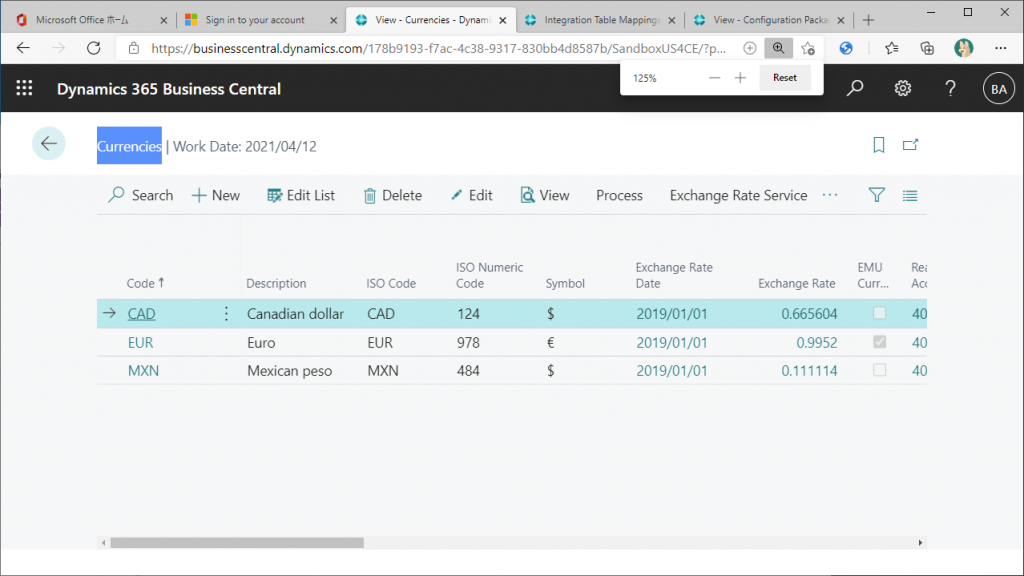Click the Currencies page title

129,146
